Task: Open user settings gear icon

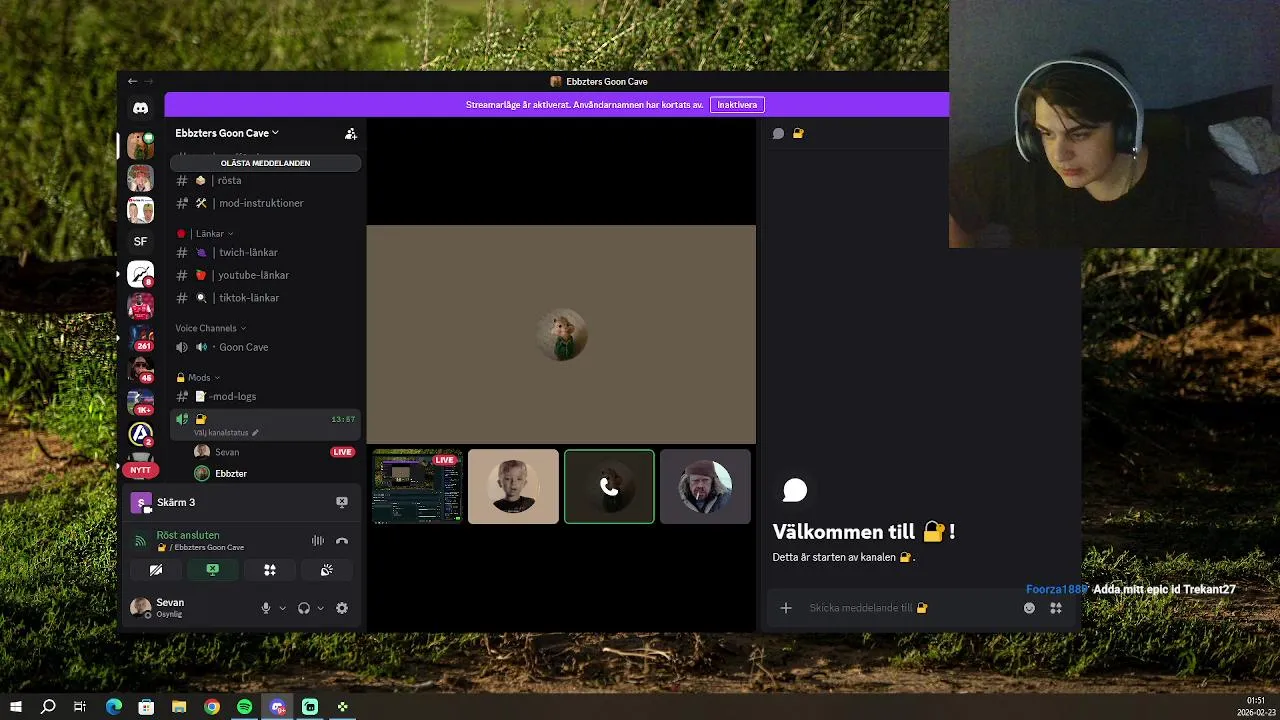Action: (x=342, y=608)
